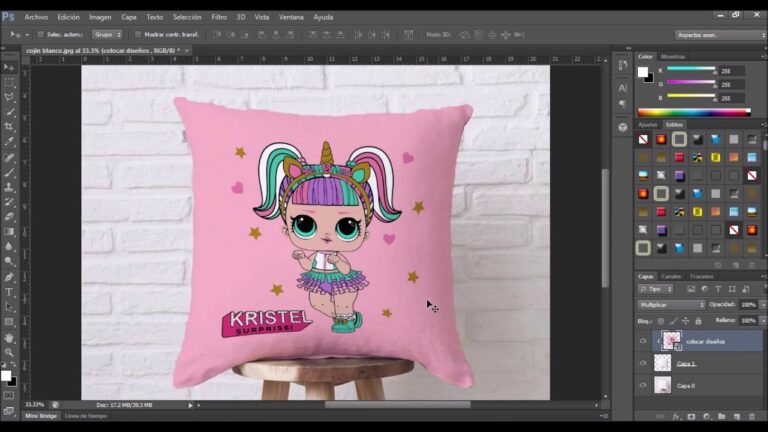This screenshot has width=768, height=432.
Task: Open the status bar info arrow
Action: [190, 405]
